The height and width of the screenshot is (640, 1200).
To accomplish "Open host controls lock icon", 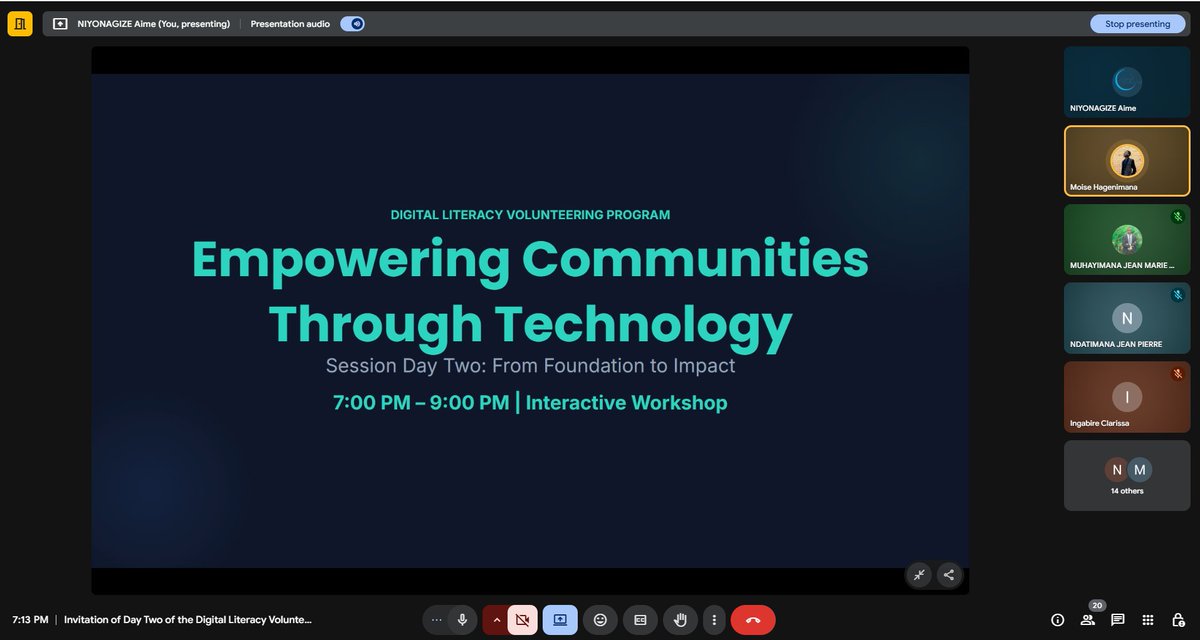I will point(1178,620).
